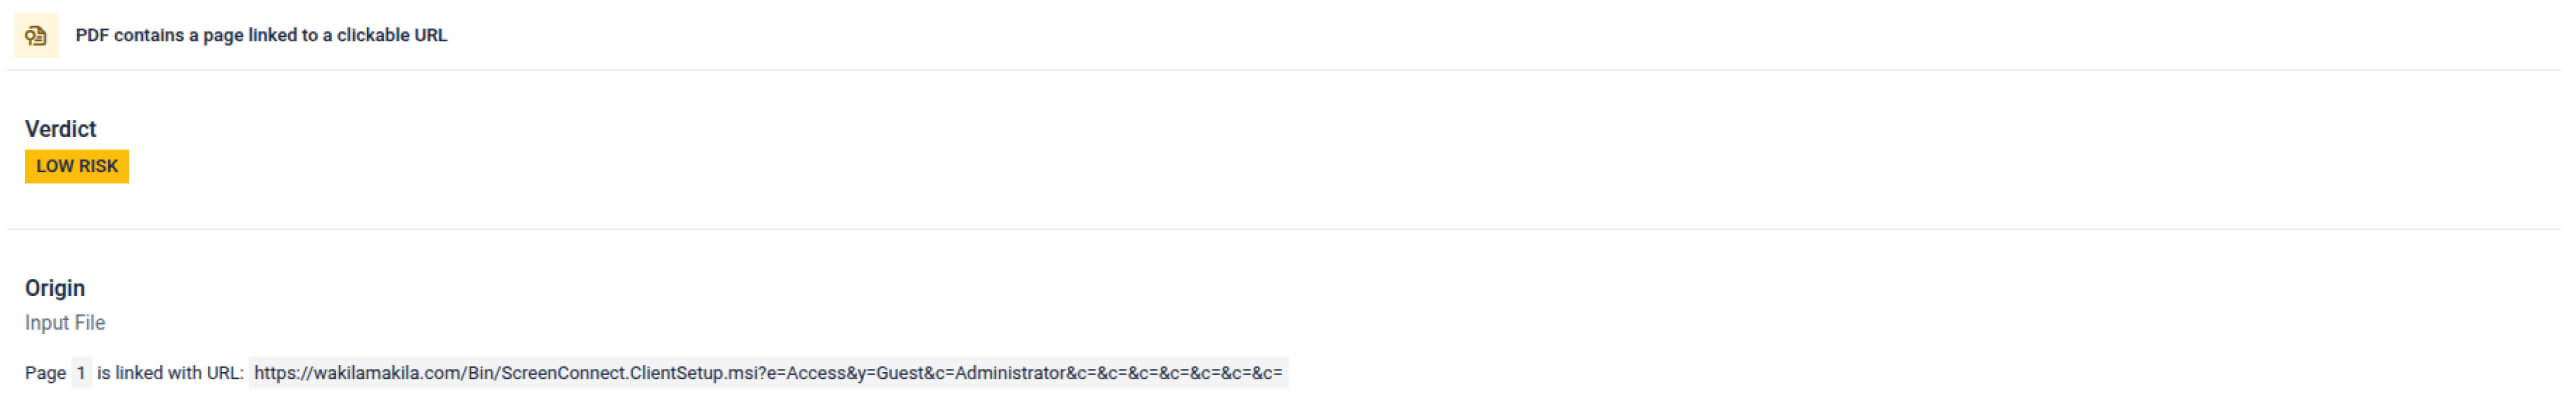
Task: Click the PDF link document icon
Action: tap(36, 36)
